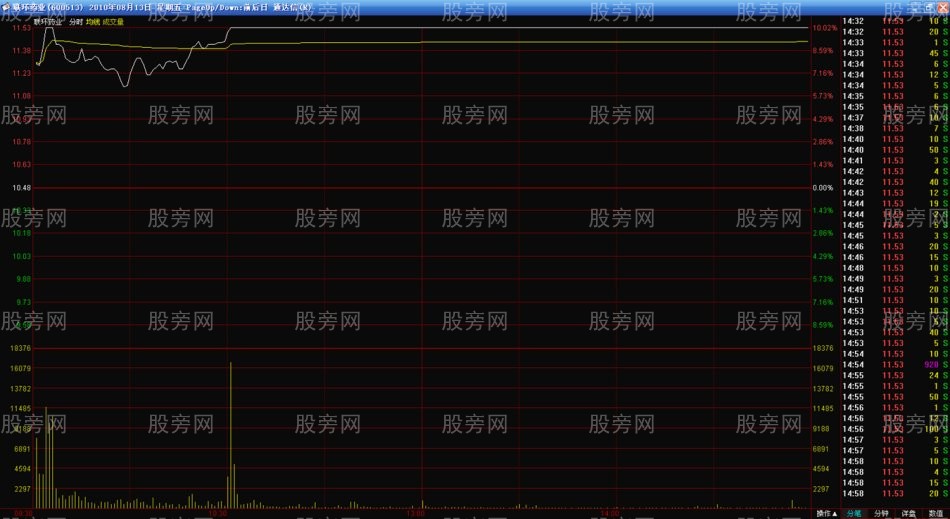The image size is (950, 519).
Task: Select the 14:41 trade row
Action: (x=895, y=160)
